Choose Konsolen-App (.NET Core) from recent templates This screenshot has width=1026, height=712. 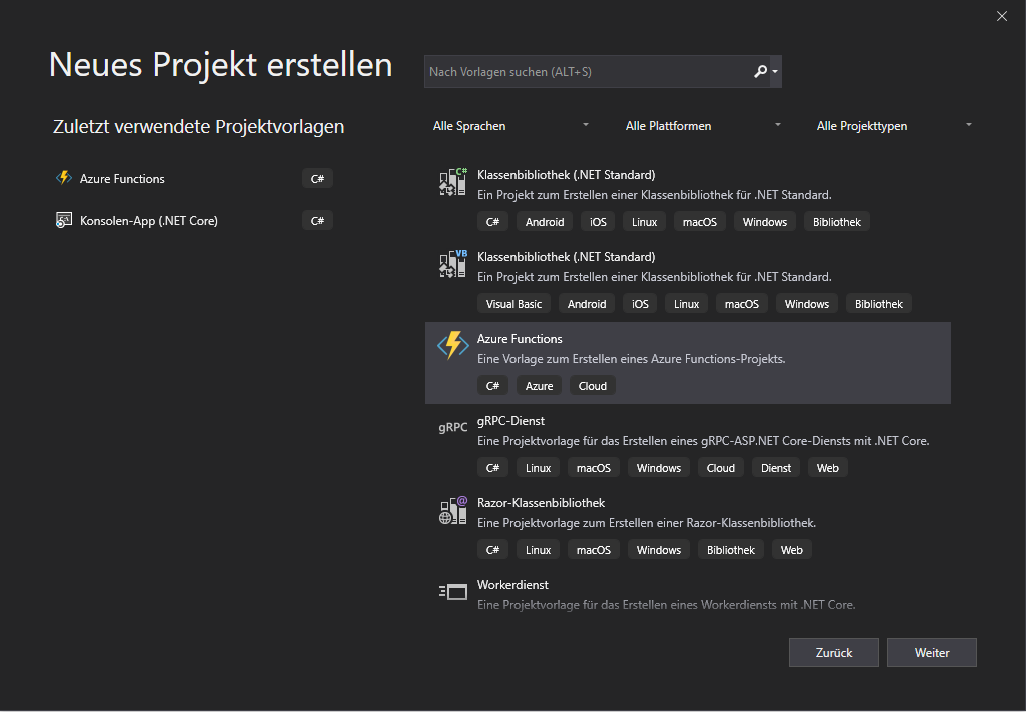[149, 221]
